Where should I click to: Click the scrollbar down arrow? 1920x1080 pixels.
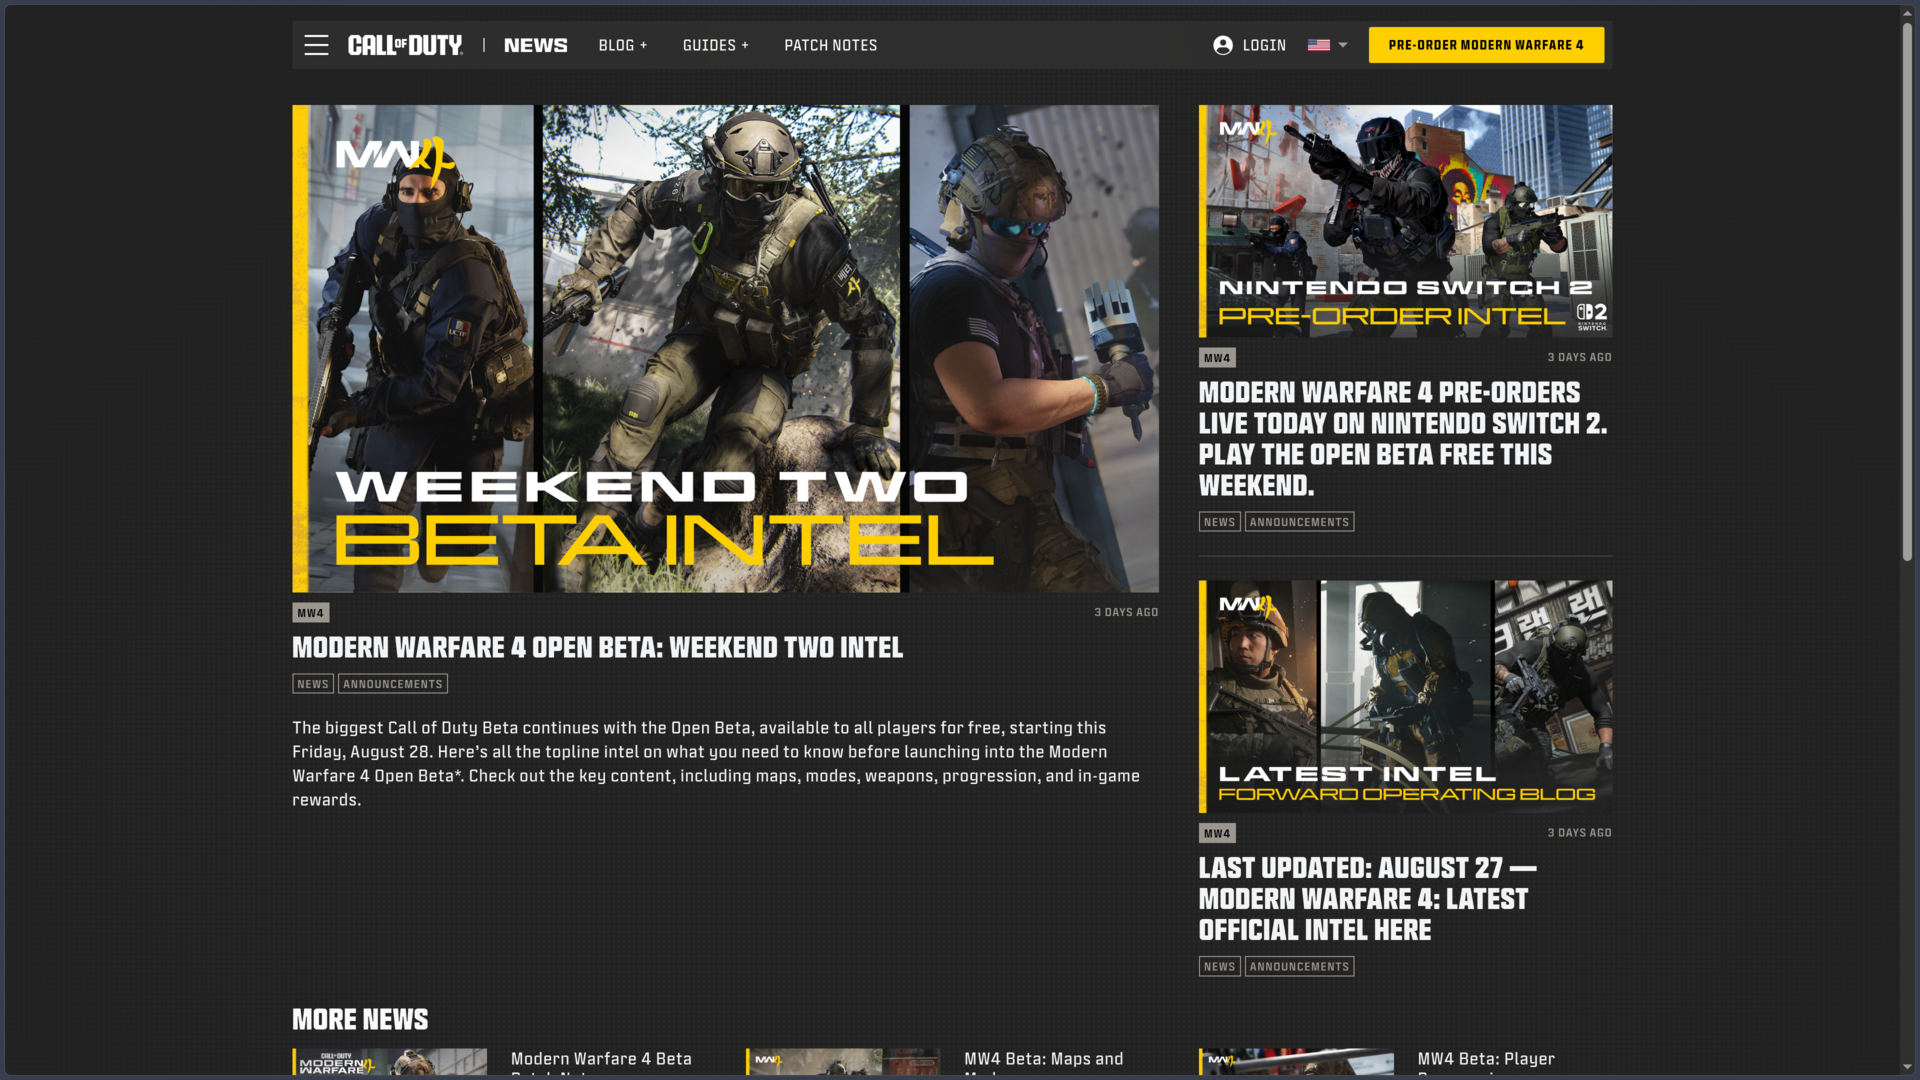coord(1907,1067)
